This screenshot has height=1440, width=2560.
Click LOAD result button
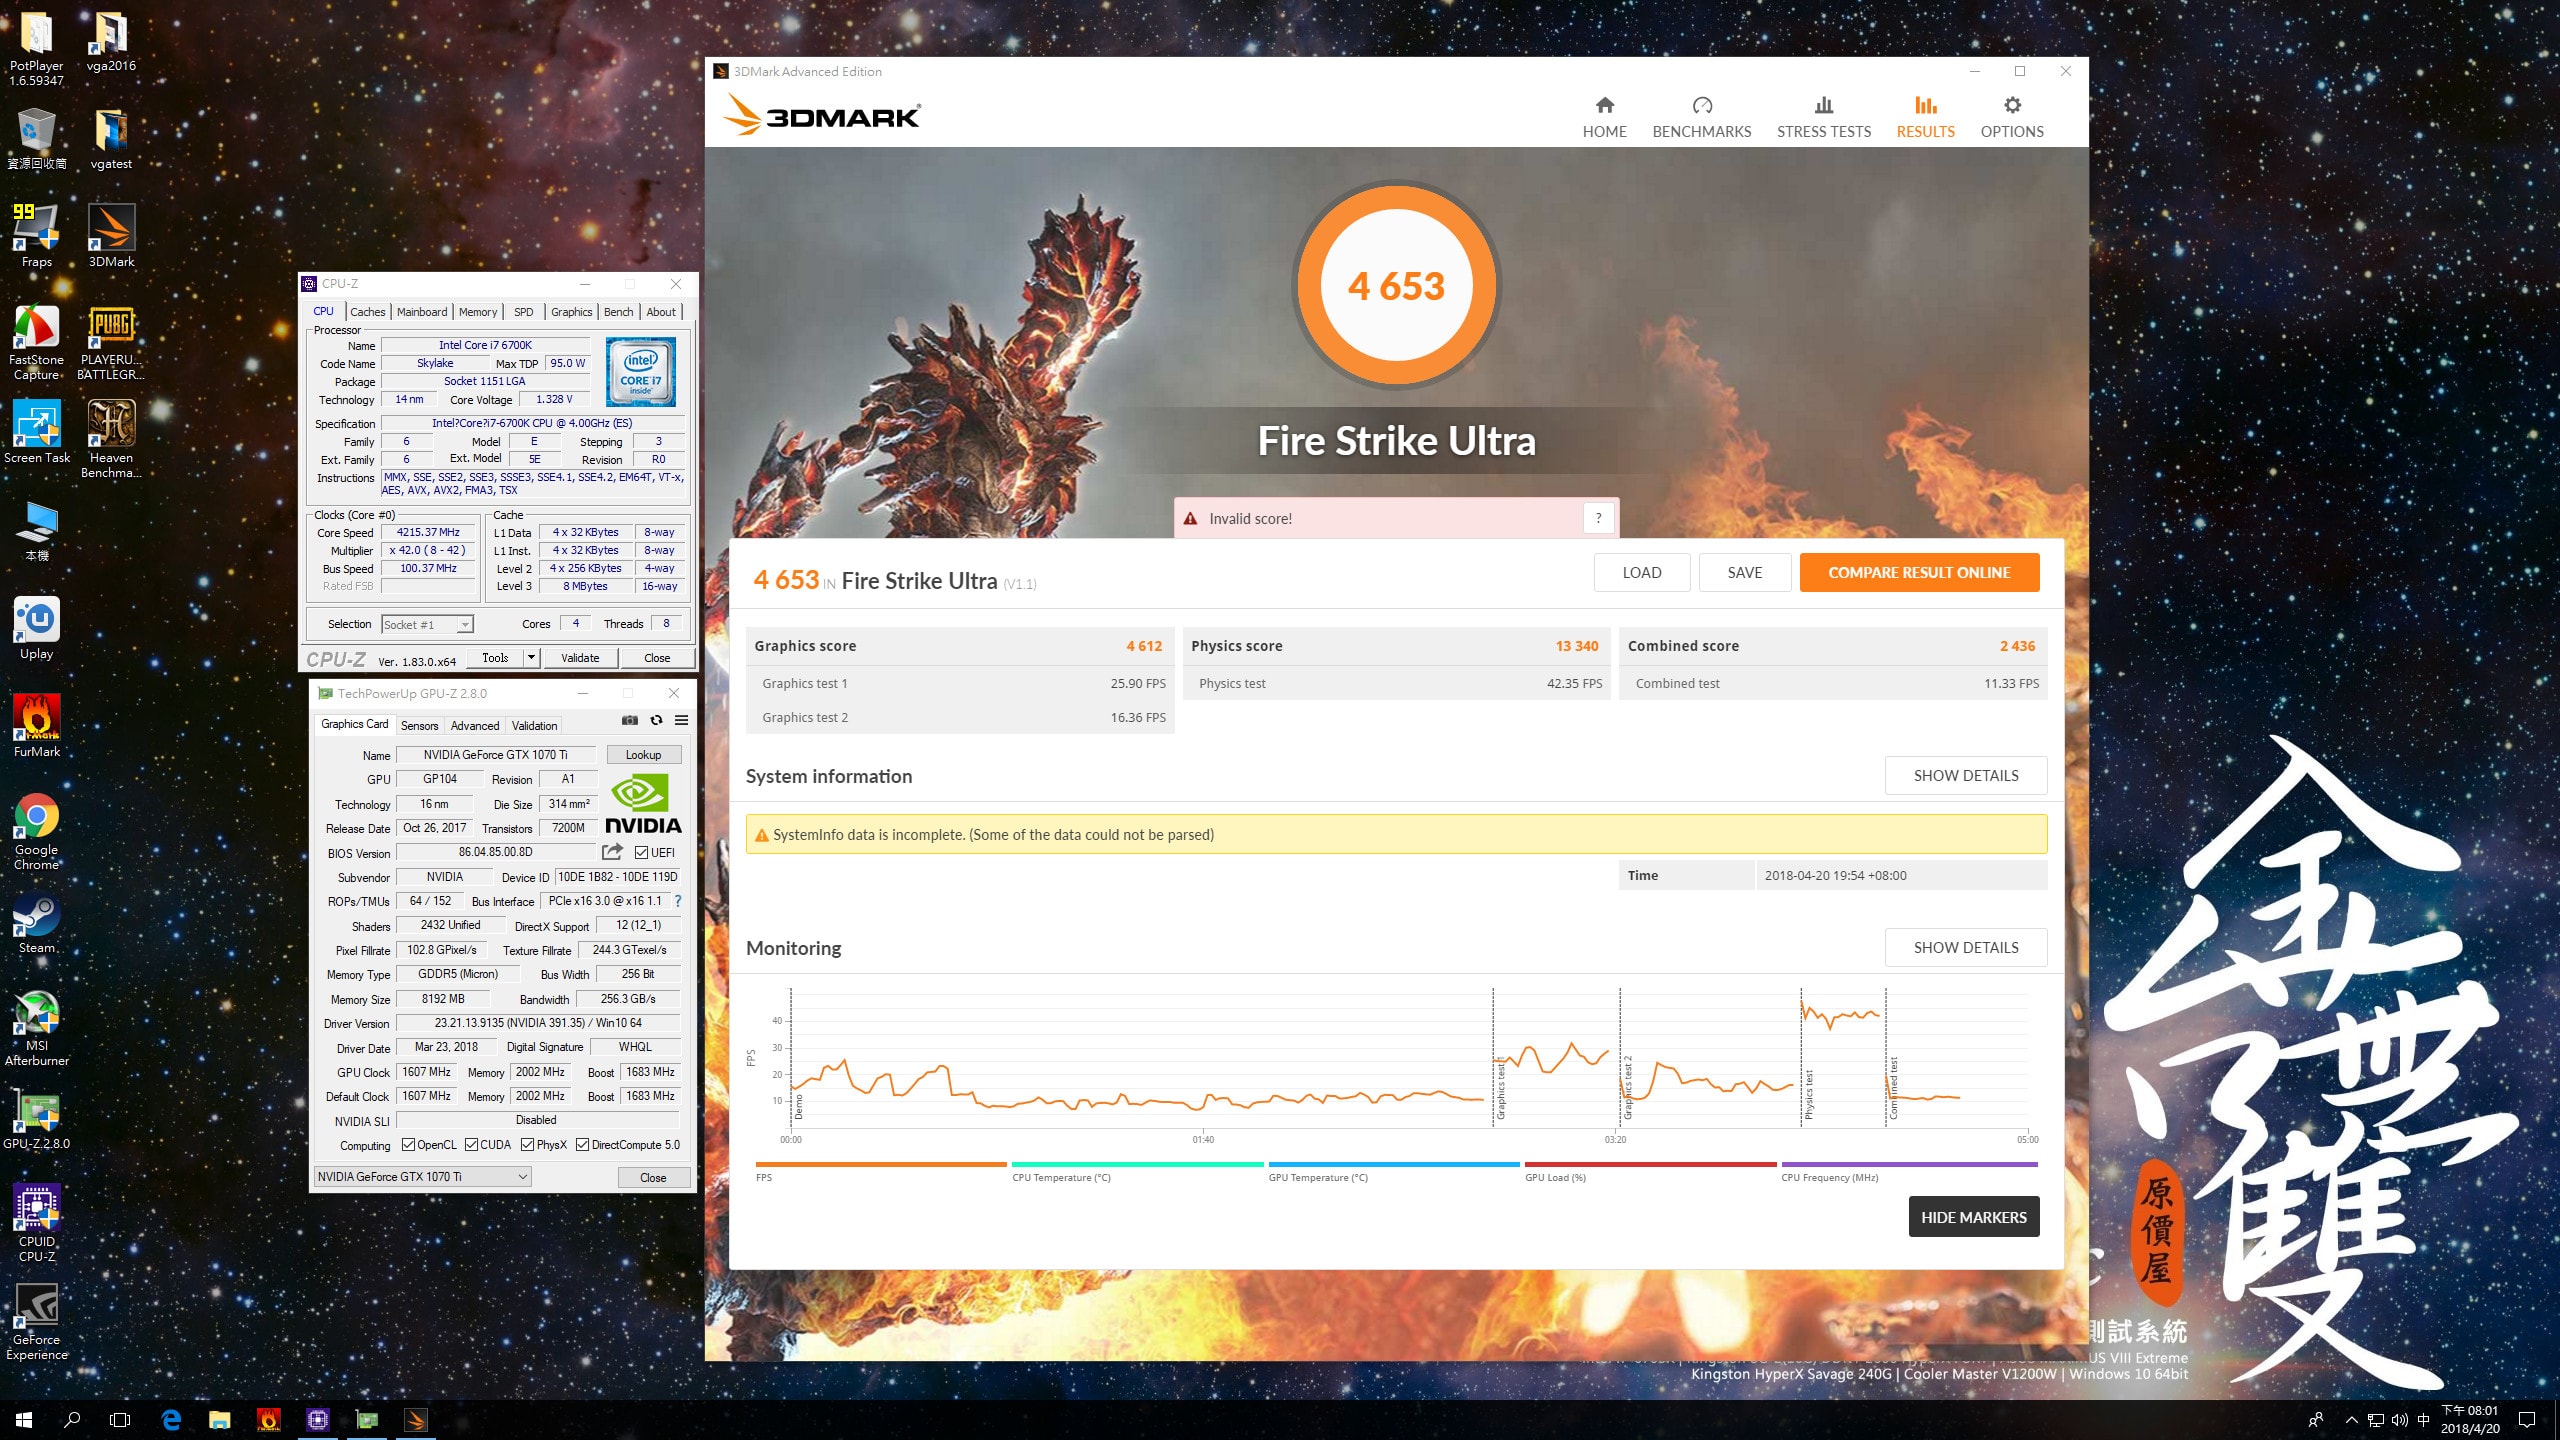[1641, 572]
